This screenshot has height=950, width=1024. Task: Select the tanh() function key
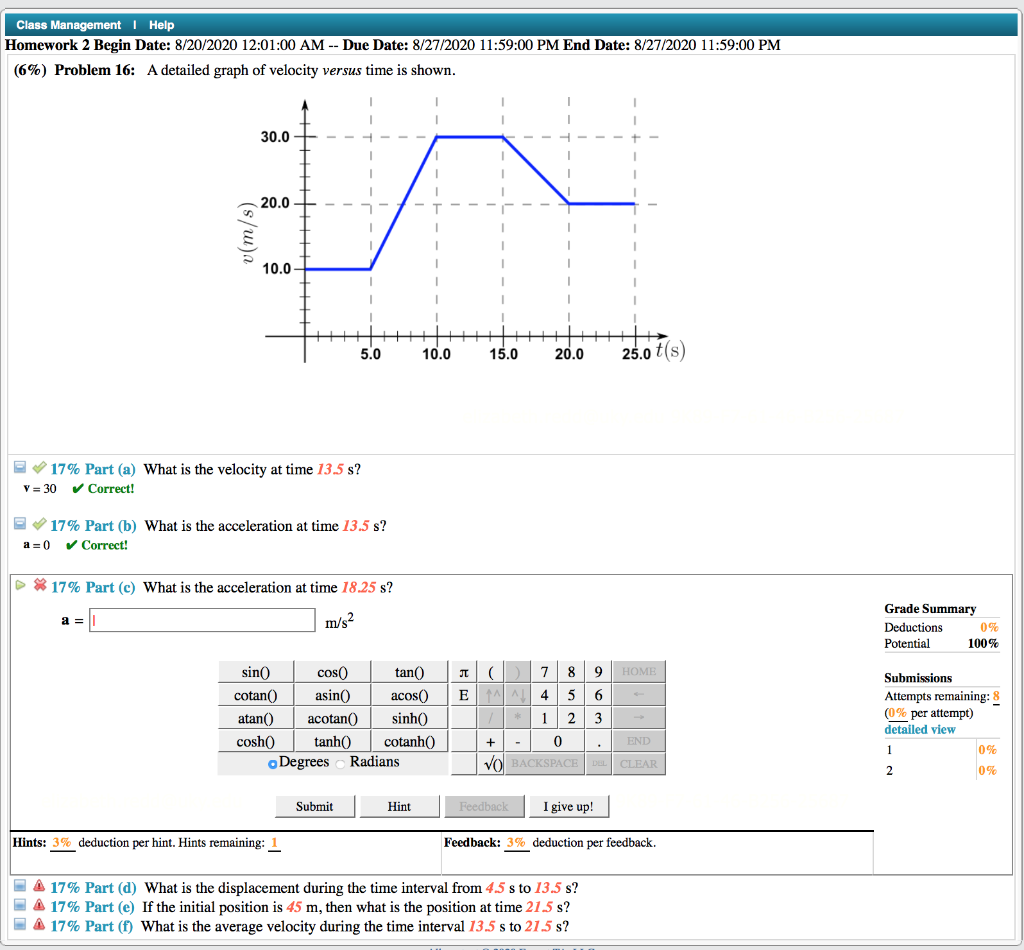[333, 741]
